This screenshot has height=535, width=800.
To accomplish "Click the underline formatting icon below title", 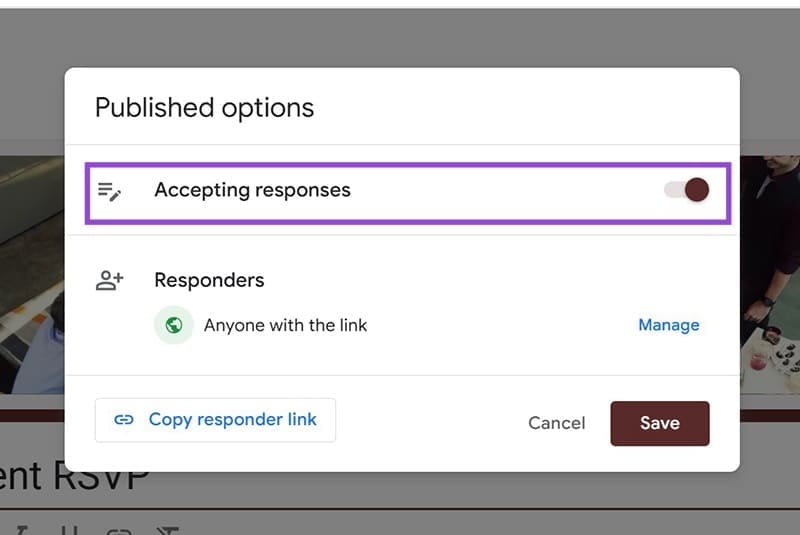I will [66, 528].
